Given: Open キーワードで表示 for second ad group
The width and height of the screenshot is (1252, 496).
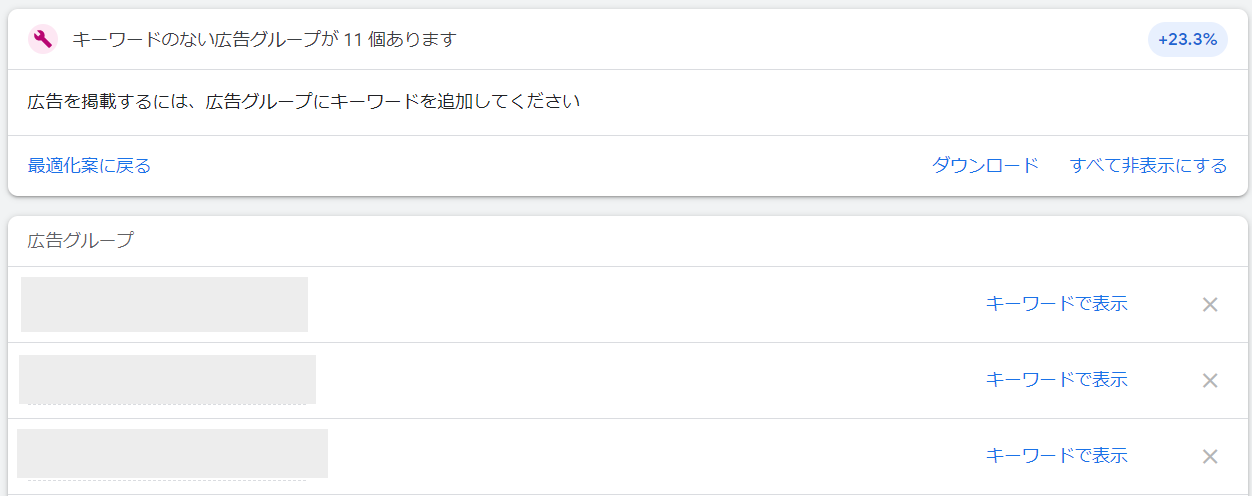Looking at the screenshot, I should tap(1056, 380).
